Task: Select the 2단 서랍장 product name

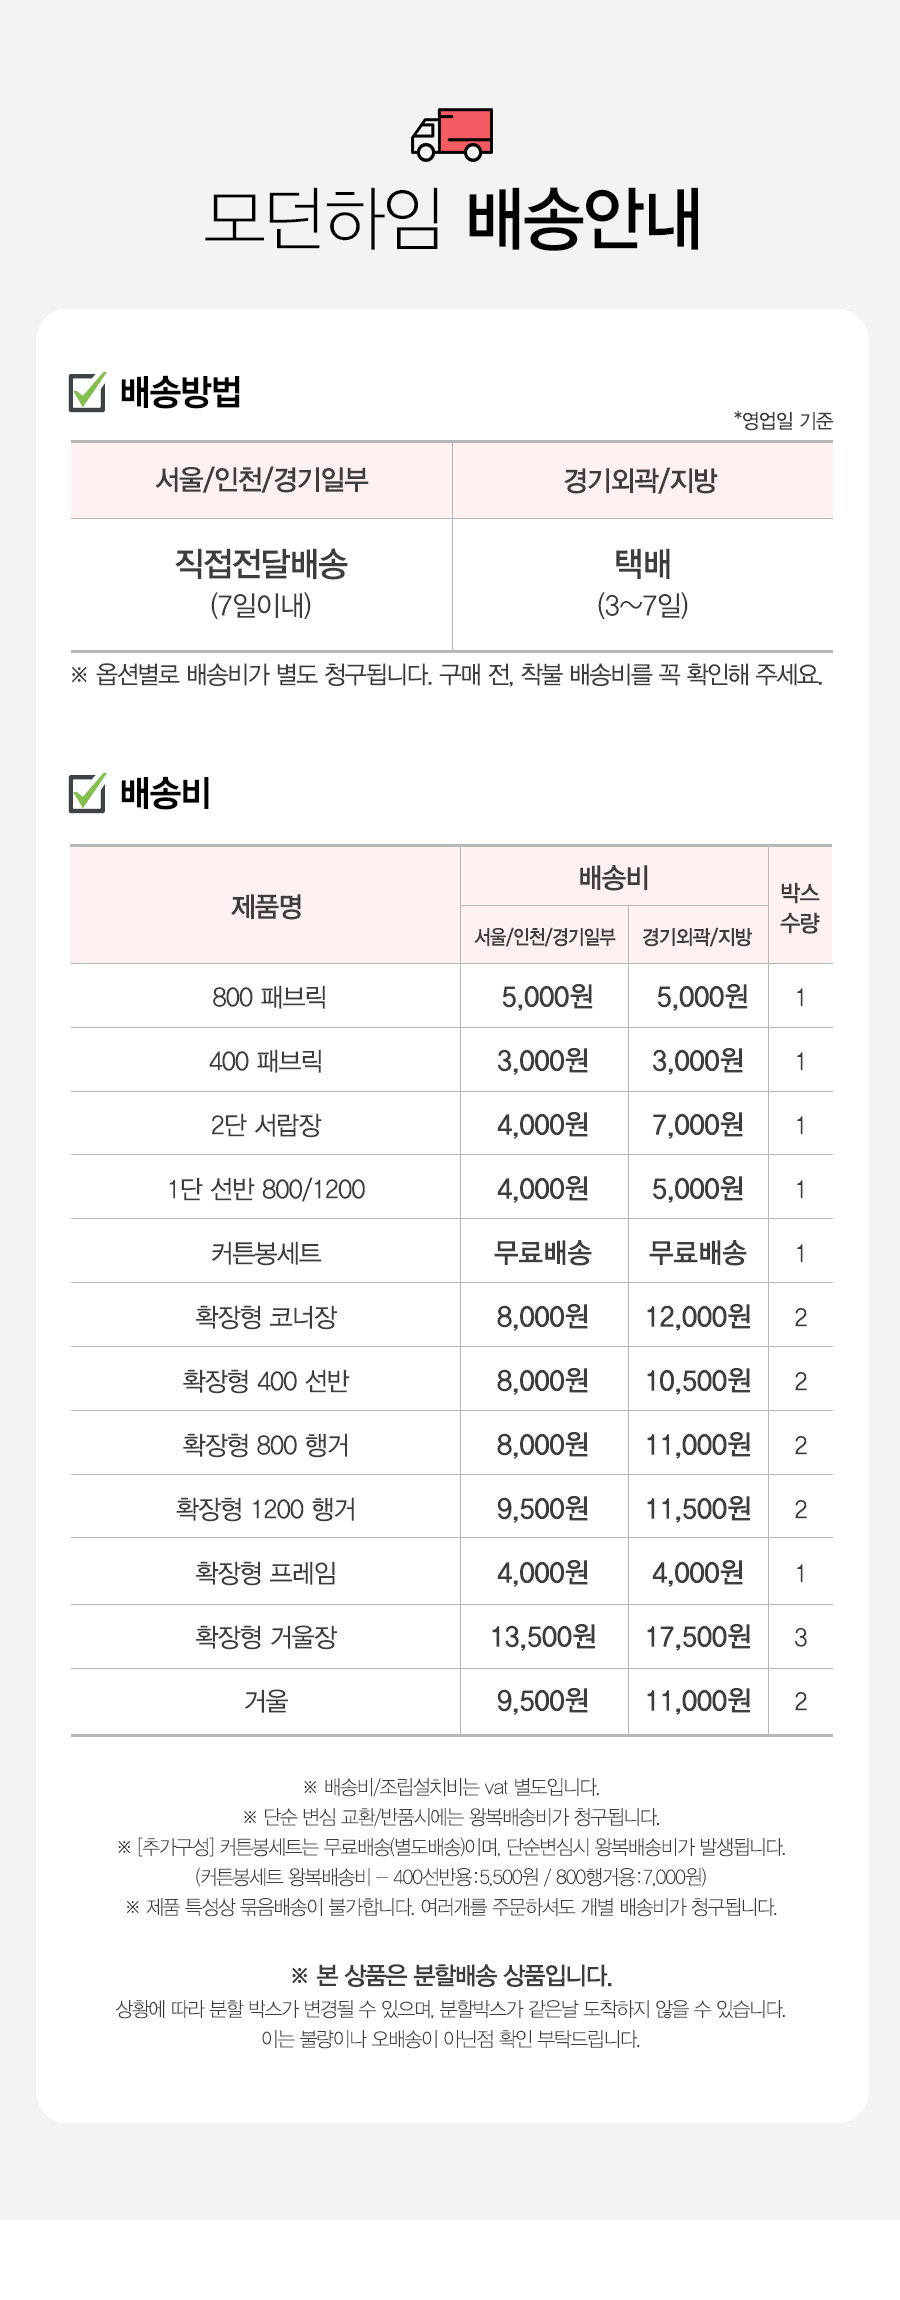Action: click(x=266, y=1124)
